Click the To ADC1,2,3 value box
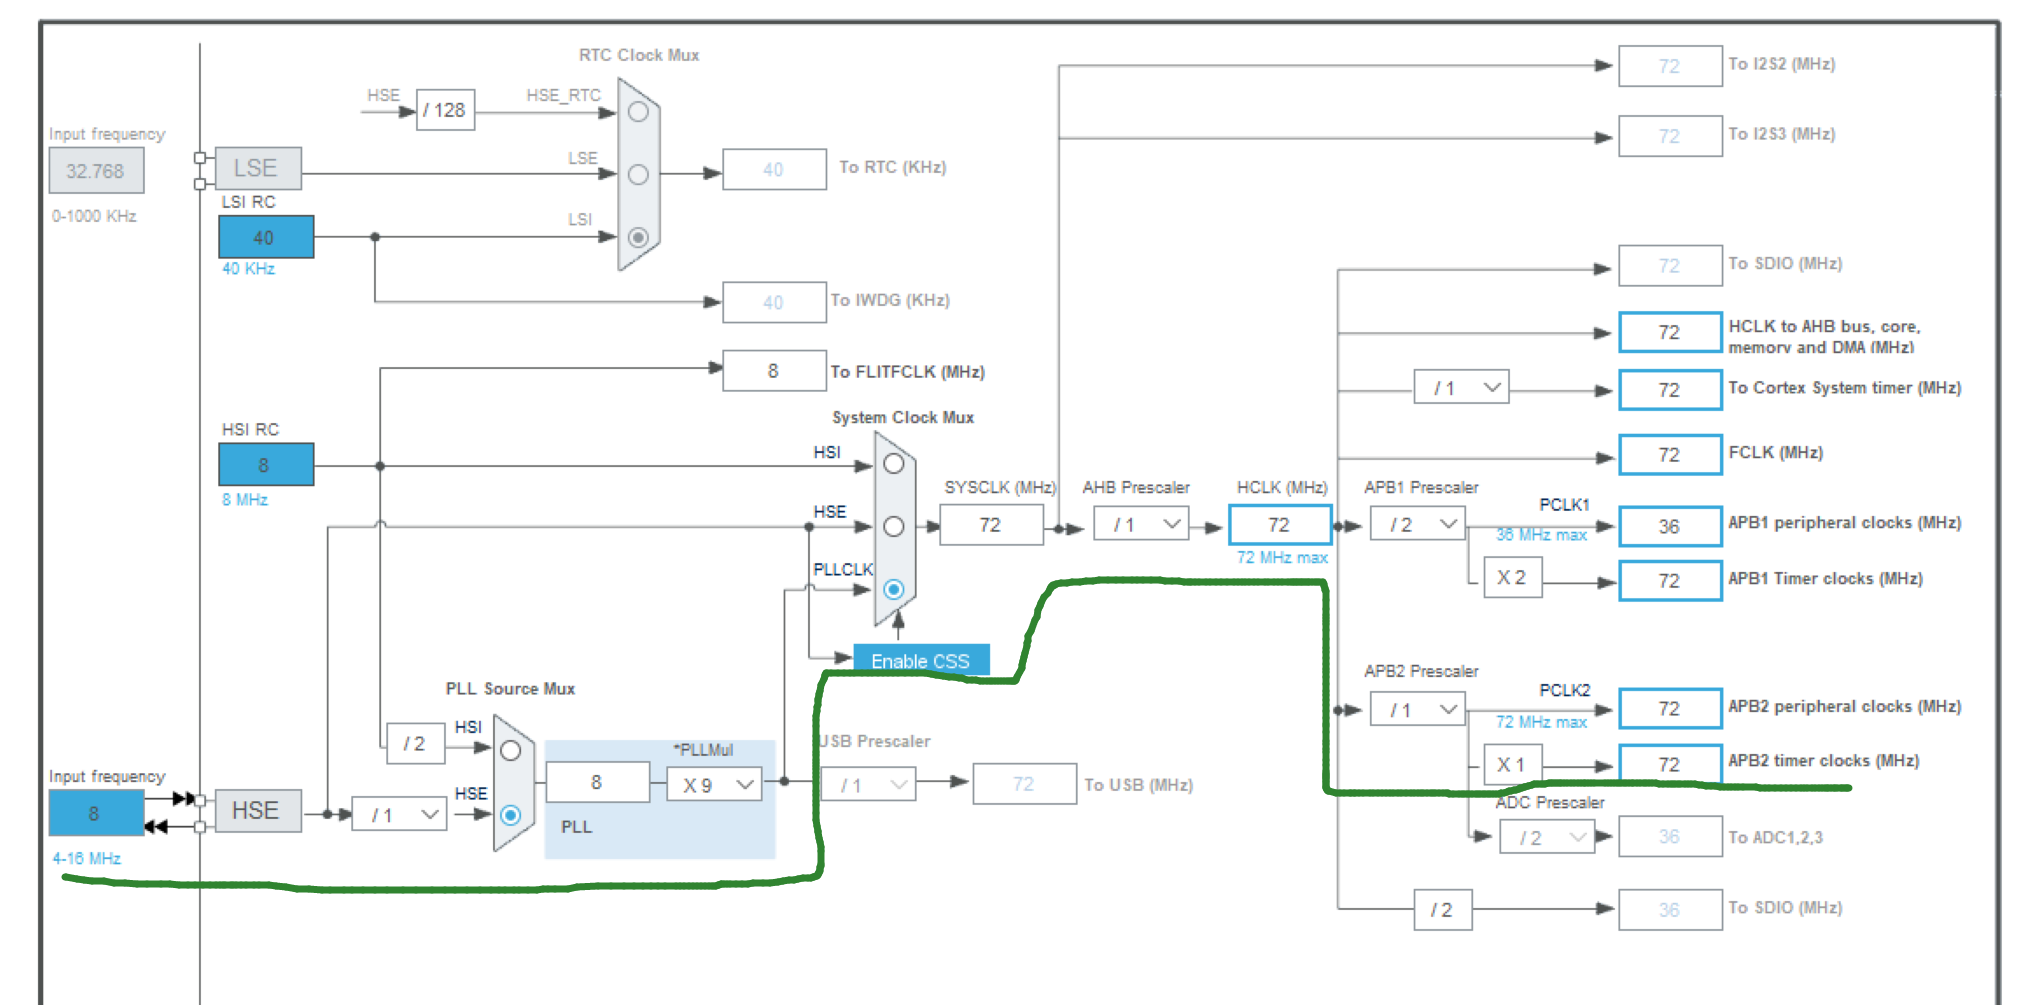 click(1670, 837)
